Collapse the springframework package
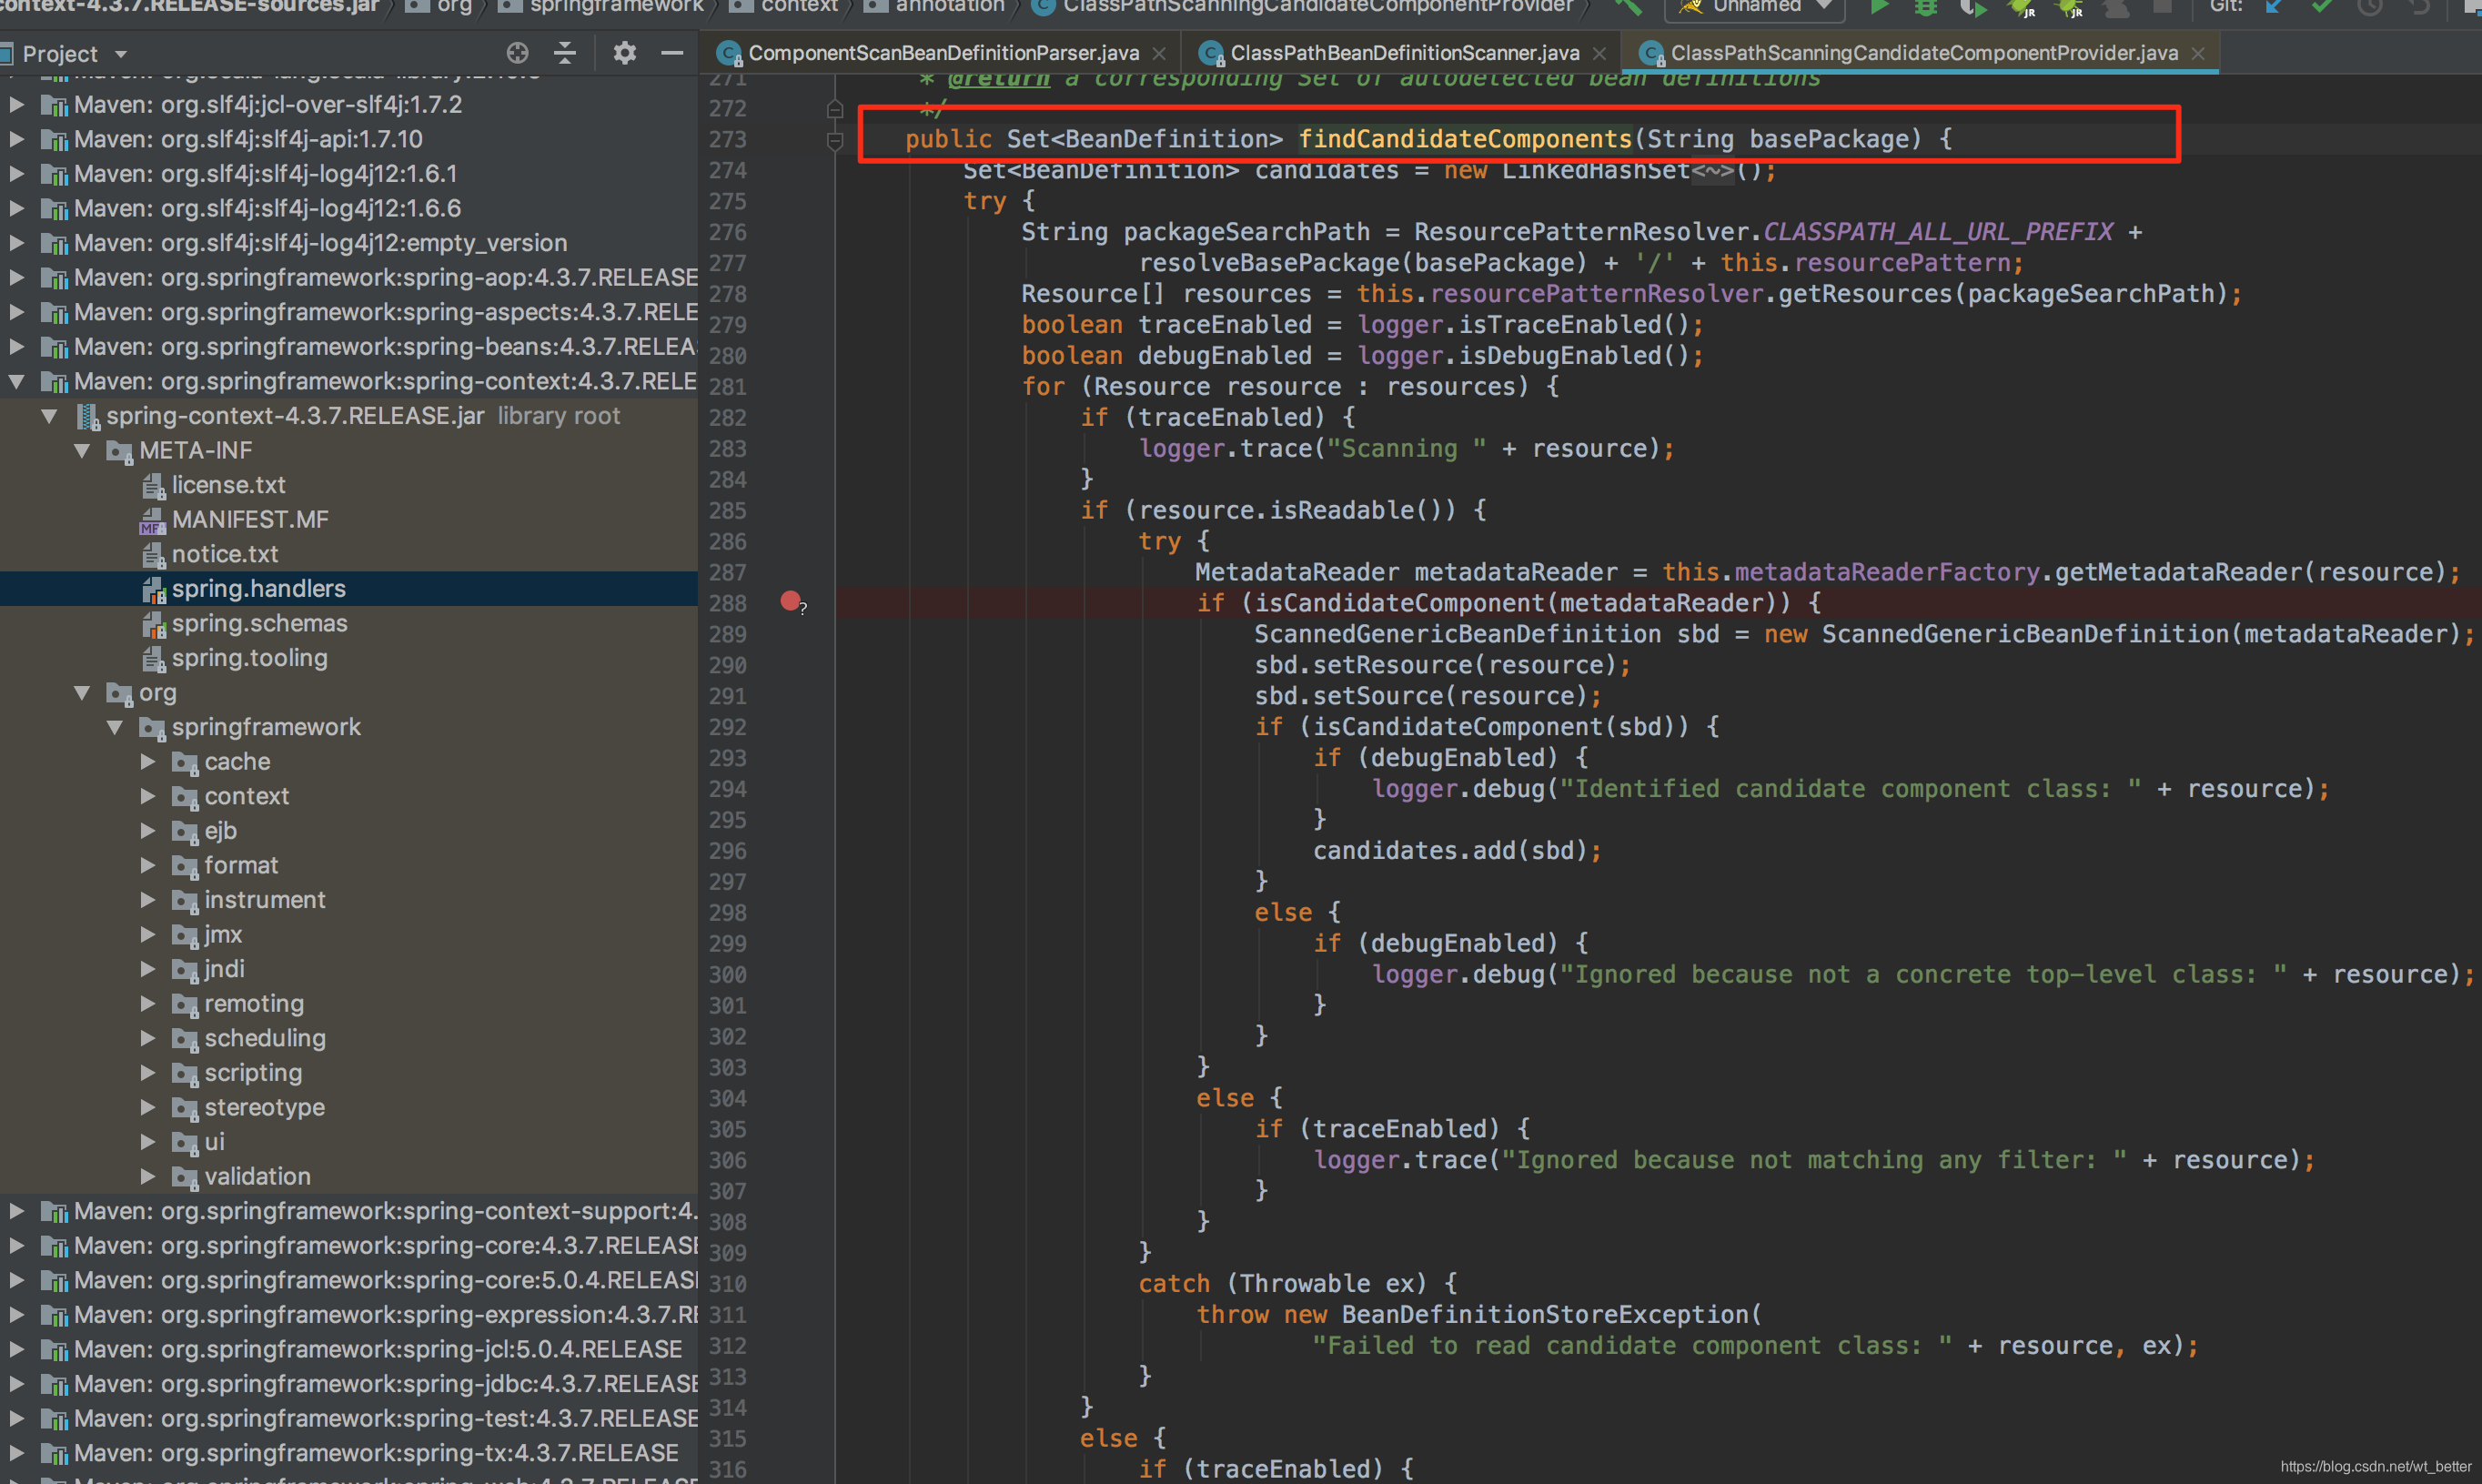2482x1484 pixels. click(115, 727)
